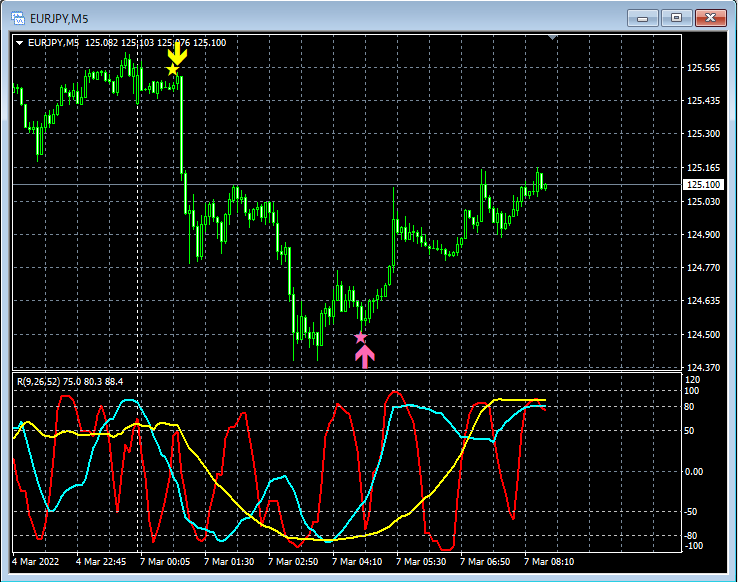739x582 pixels.
Task: Click the 124.900 price axis label
Action: click(x=703, y=235)
